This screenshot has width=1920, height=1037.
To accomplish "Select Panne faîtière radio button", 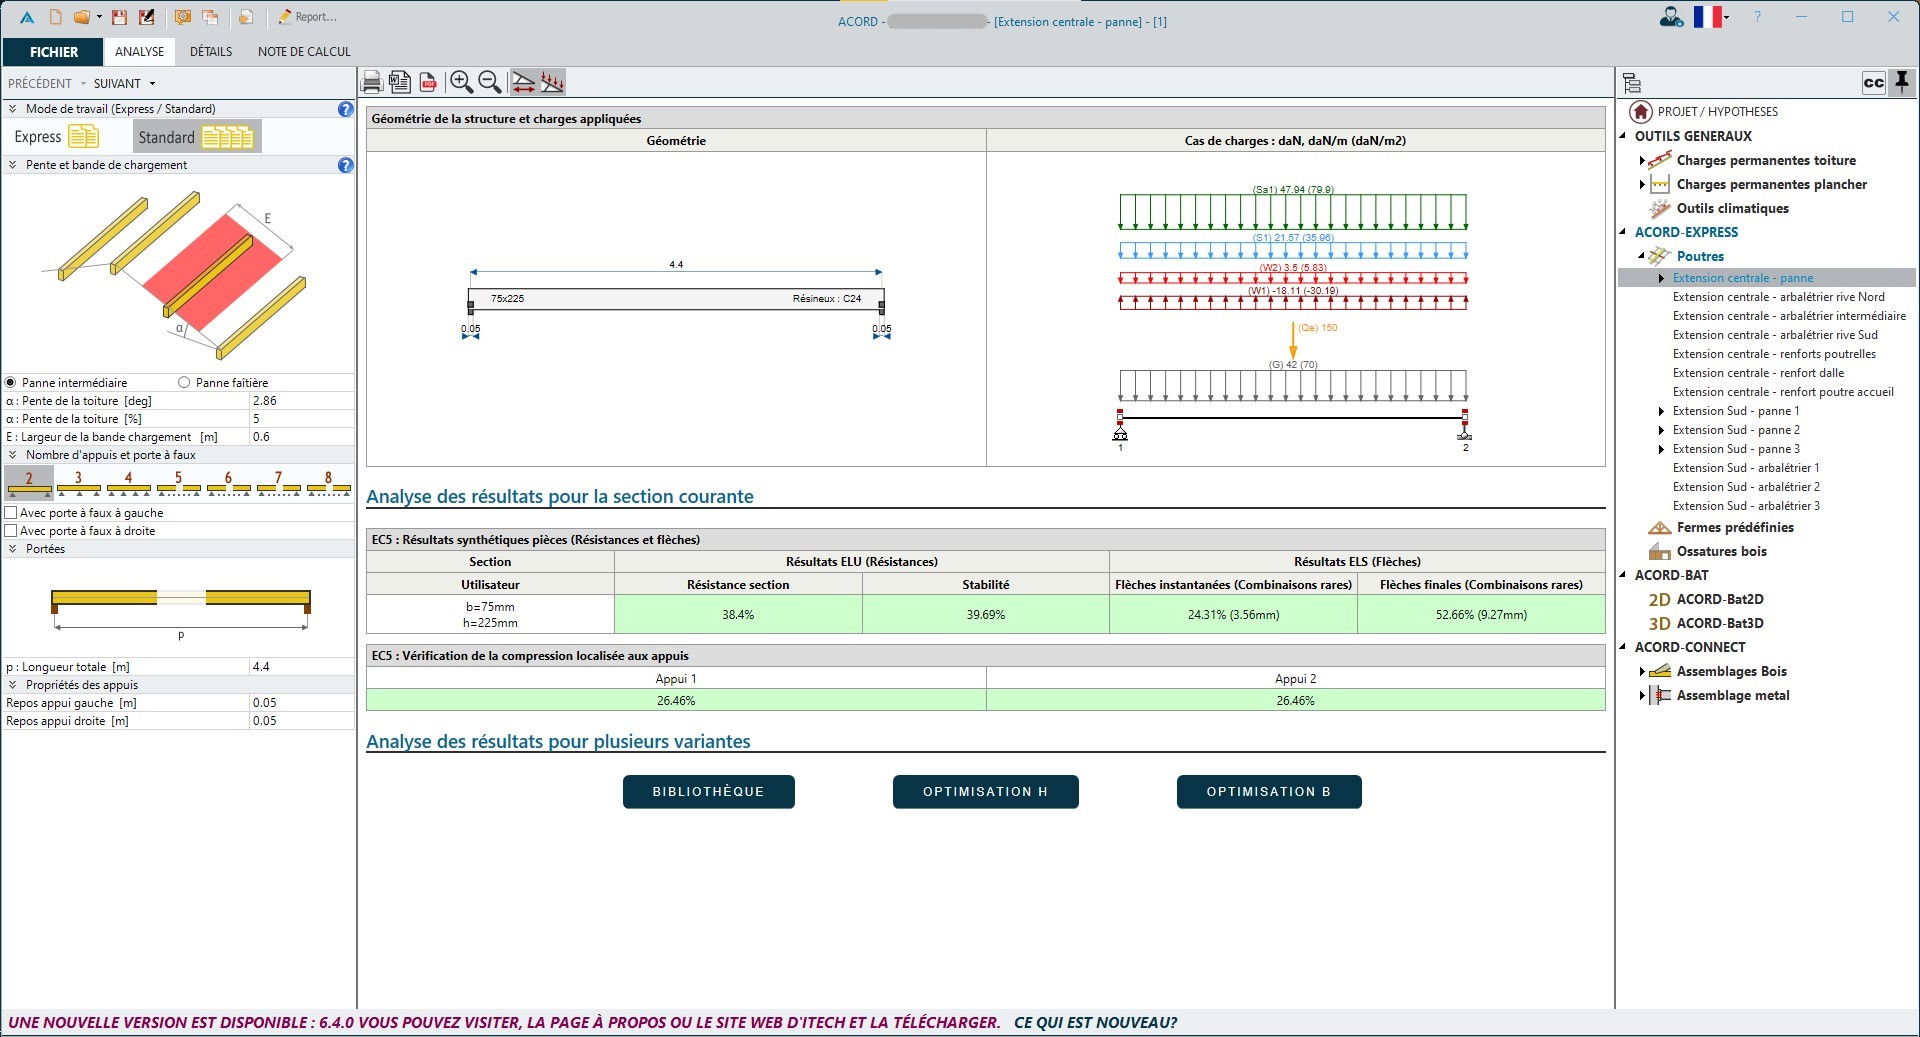I will [184, 383].
